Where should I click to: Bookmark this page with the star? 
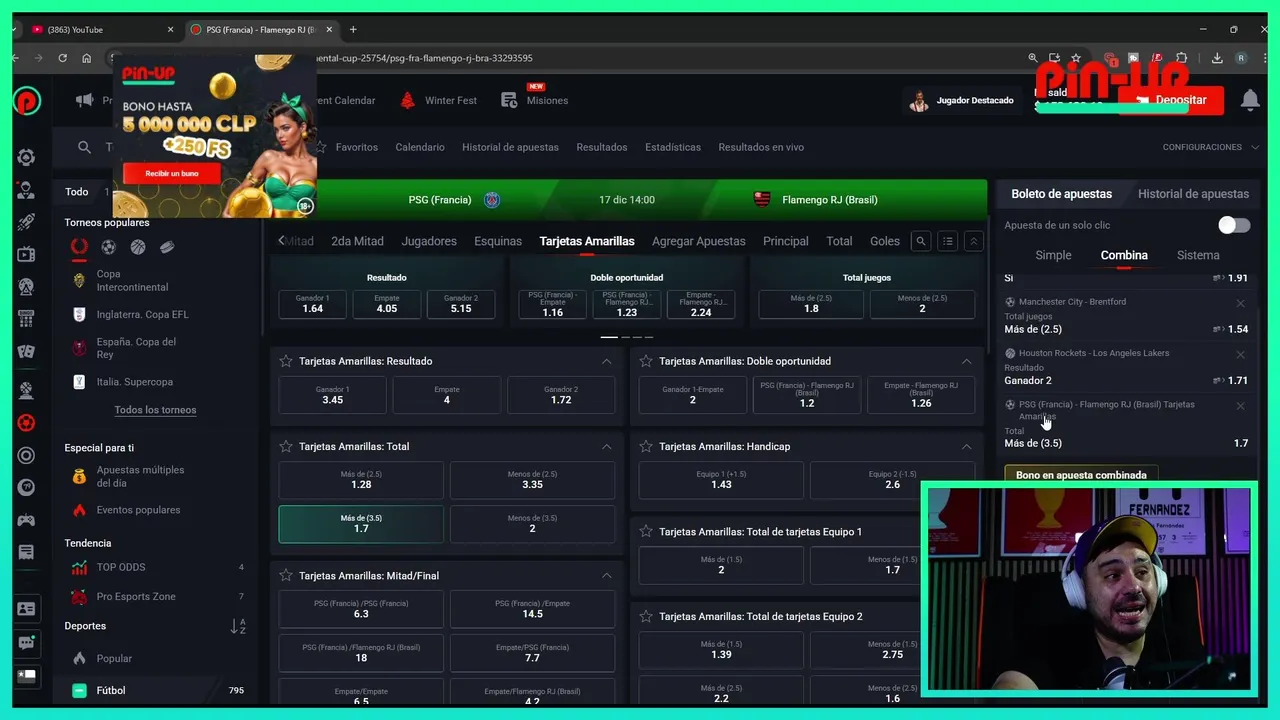(1076, 58)
